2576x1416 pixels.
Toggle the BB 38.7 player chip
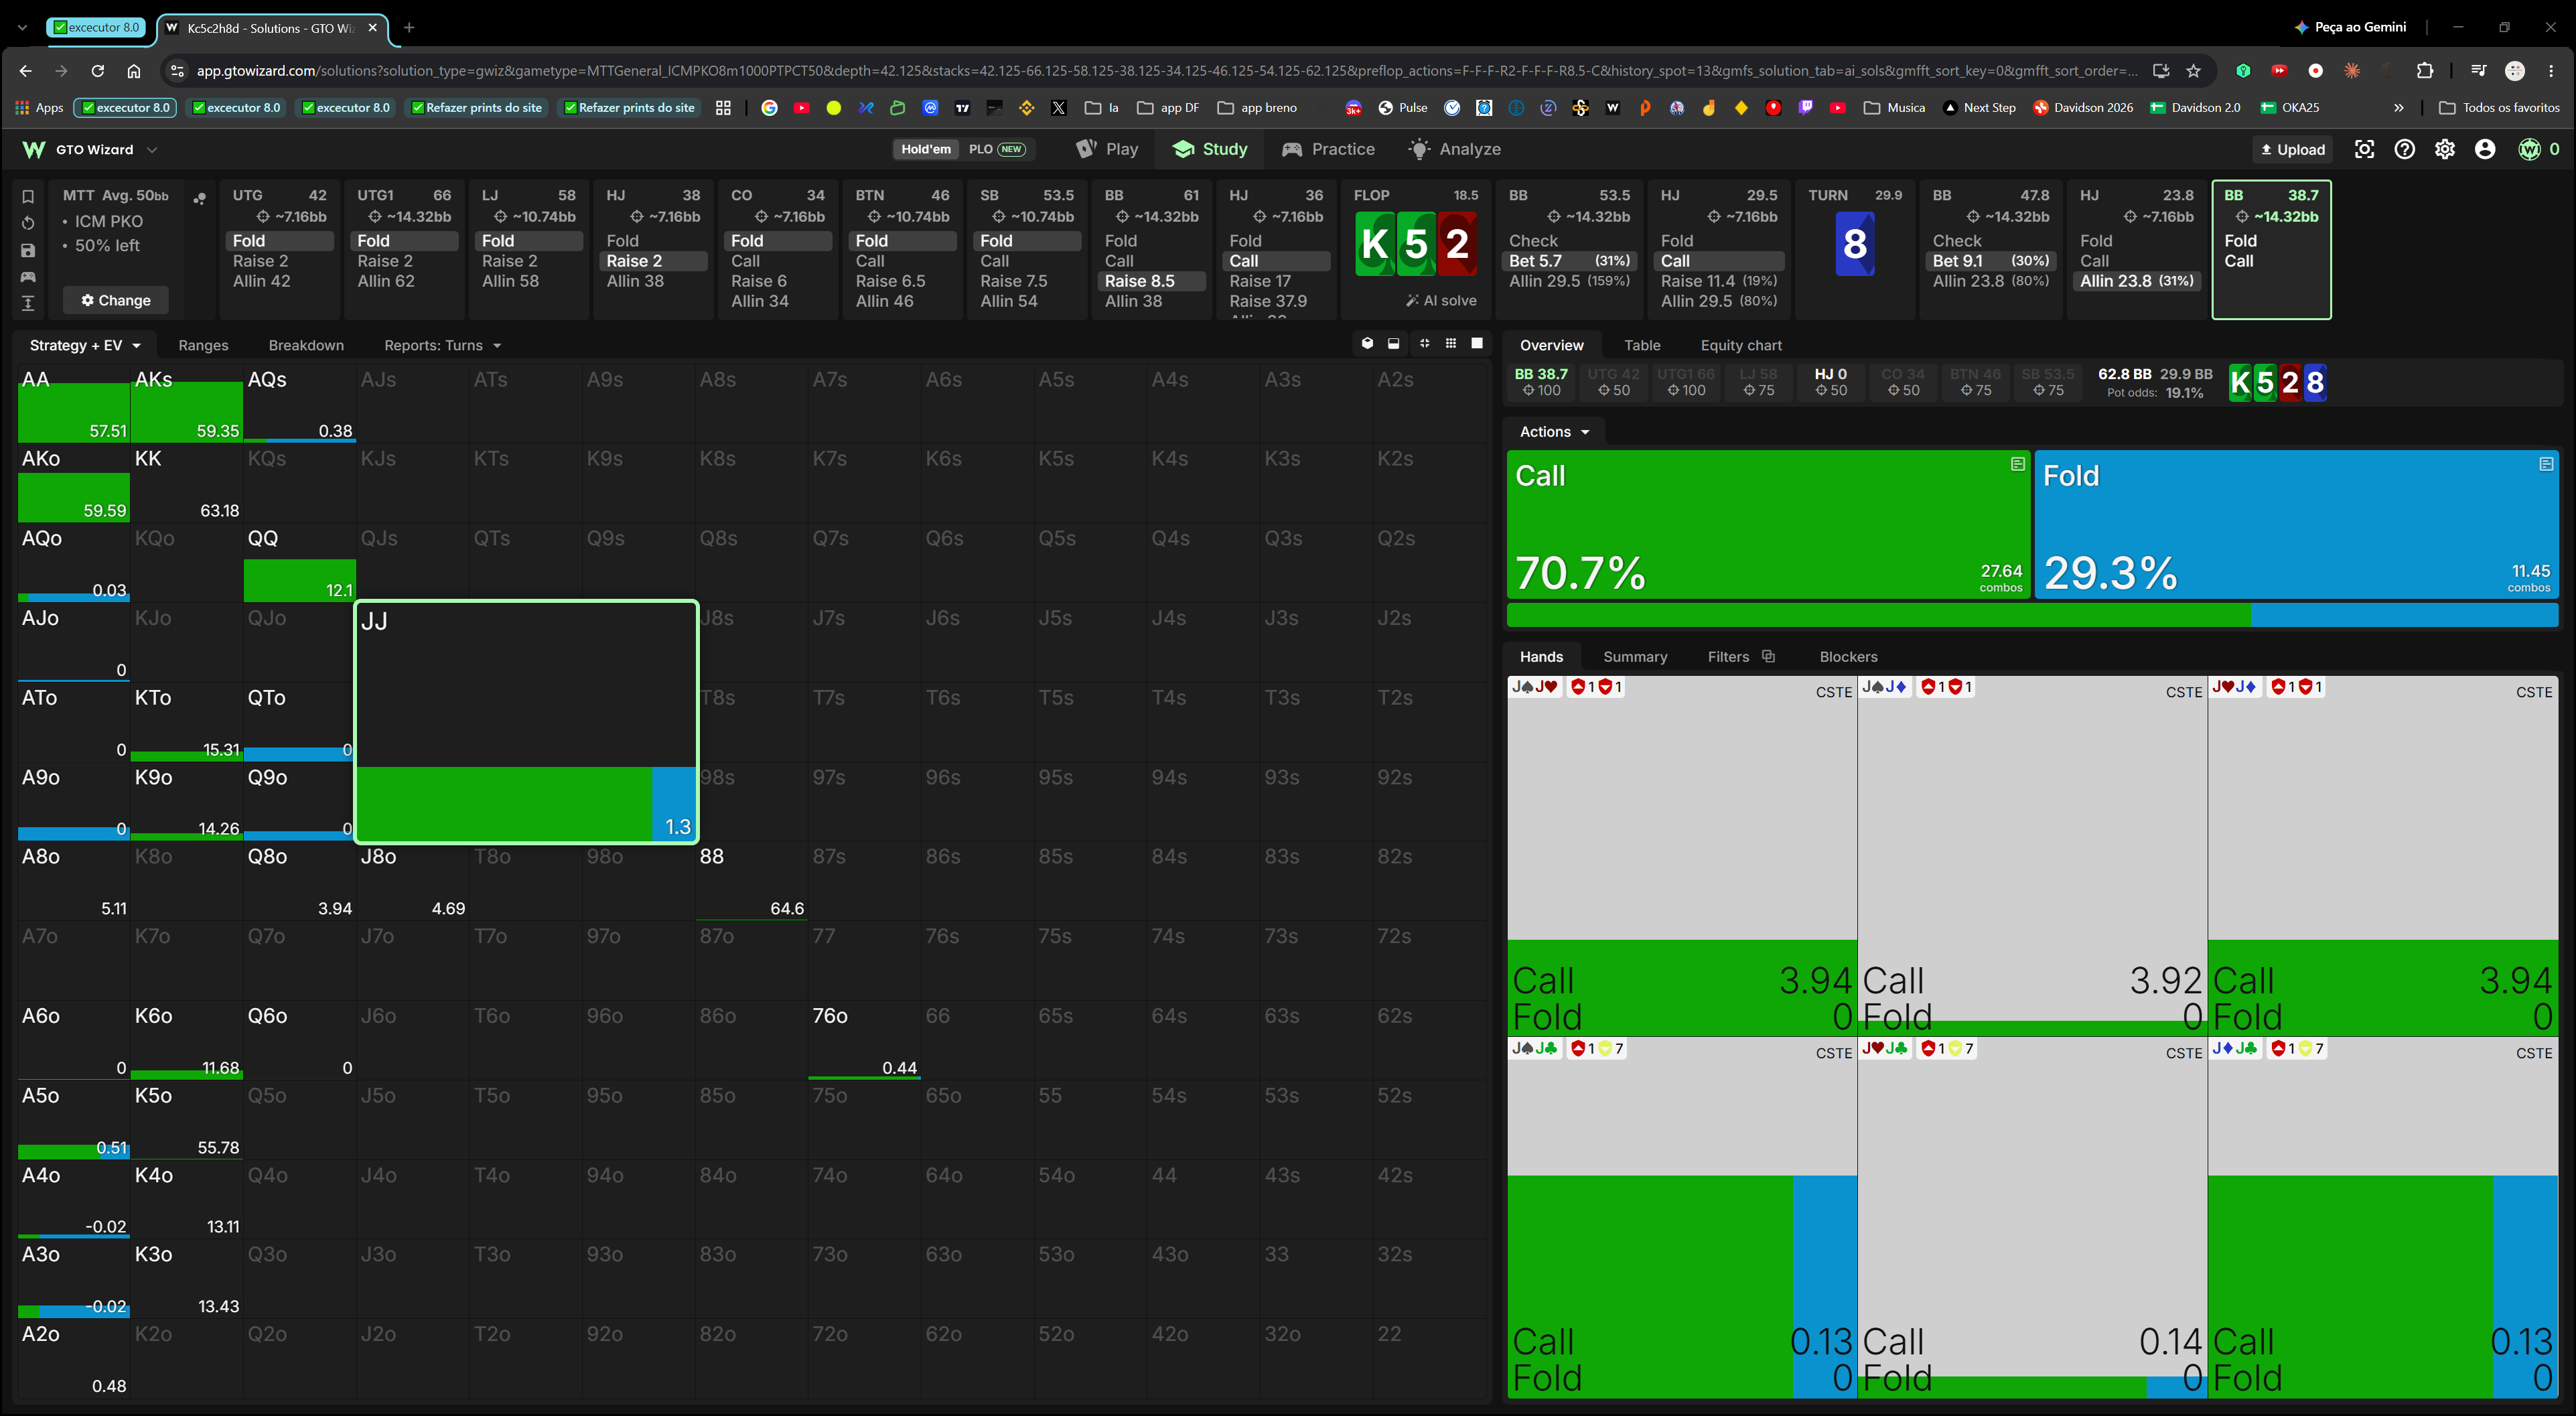click(1541, 382)
